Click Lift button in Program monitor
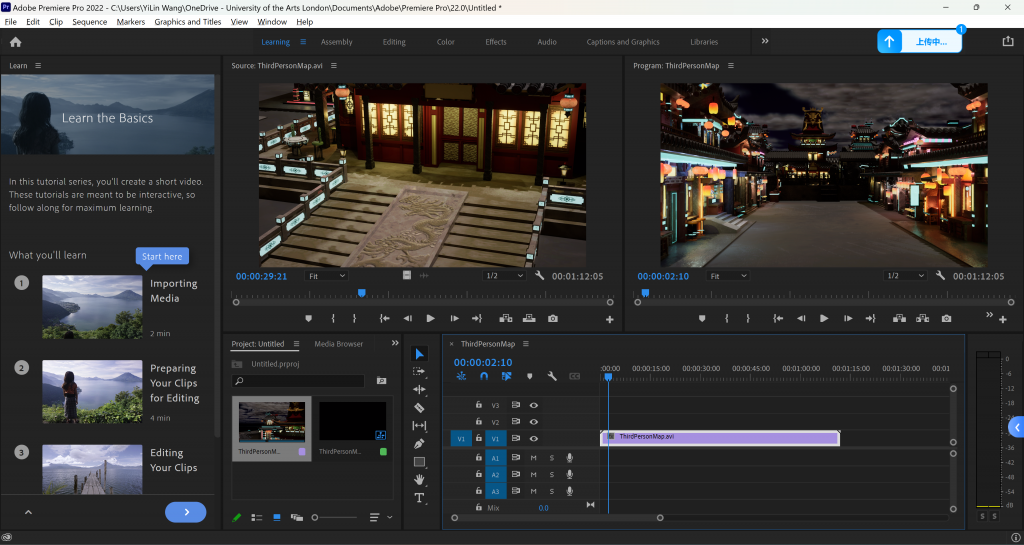1024x545 pixels. [x=899, y=319]
